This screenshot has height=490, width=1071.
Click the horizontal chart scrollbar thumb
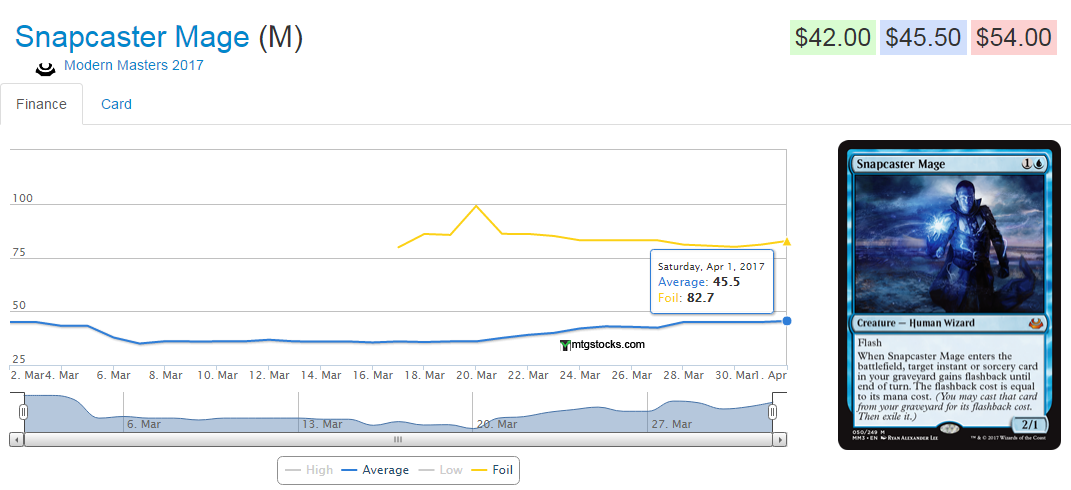tap(398, 439)
